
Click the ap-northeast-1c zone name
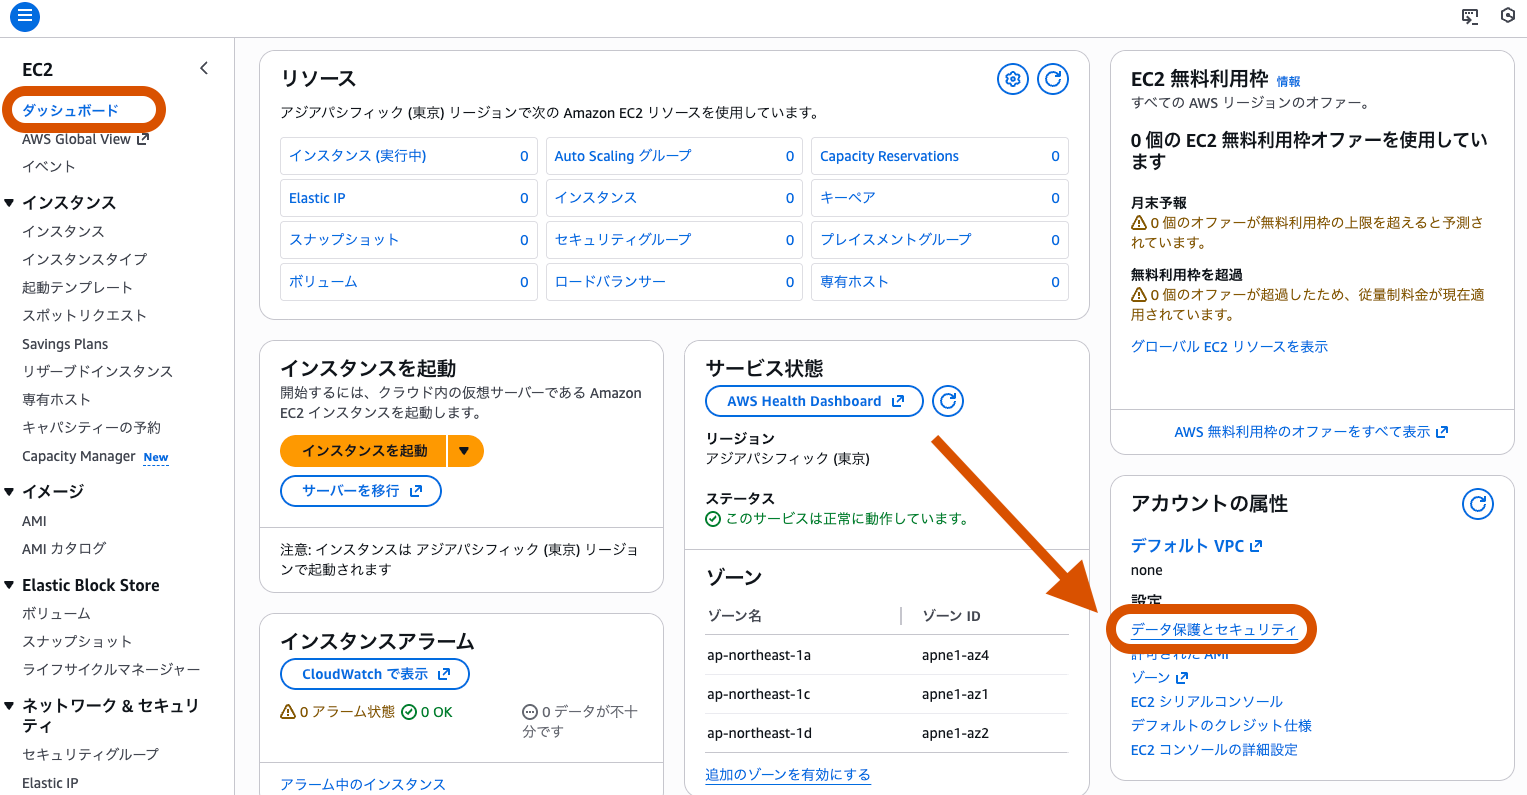(758, 695)
